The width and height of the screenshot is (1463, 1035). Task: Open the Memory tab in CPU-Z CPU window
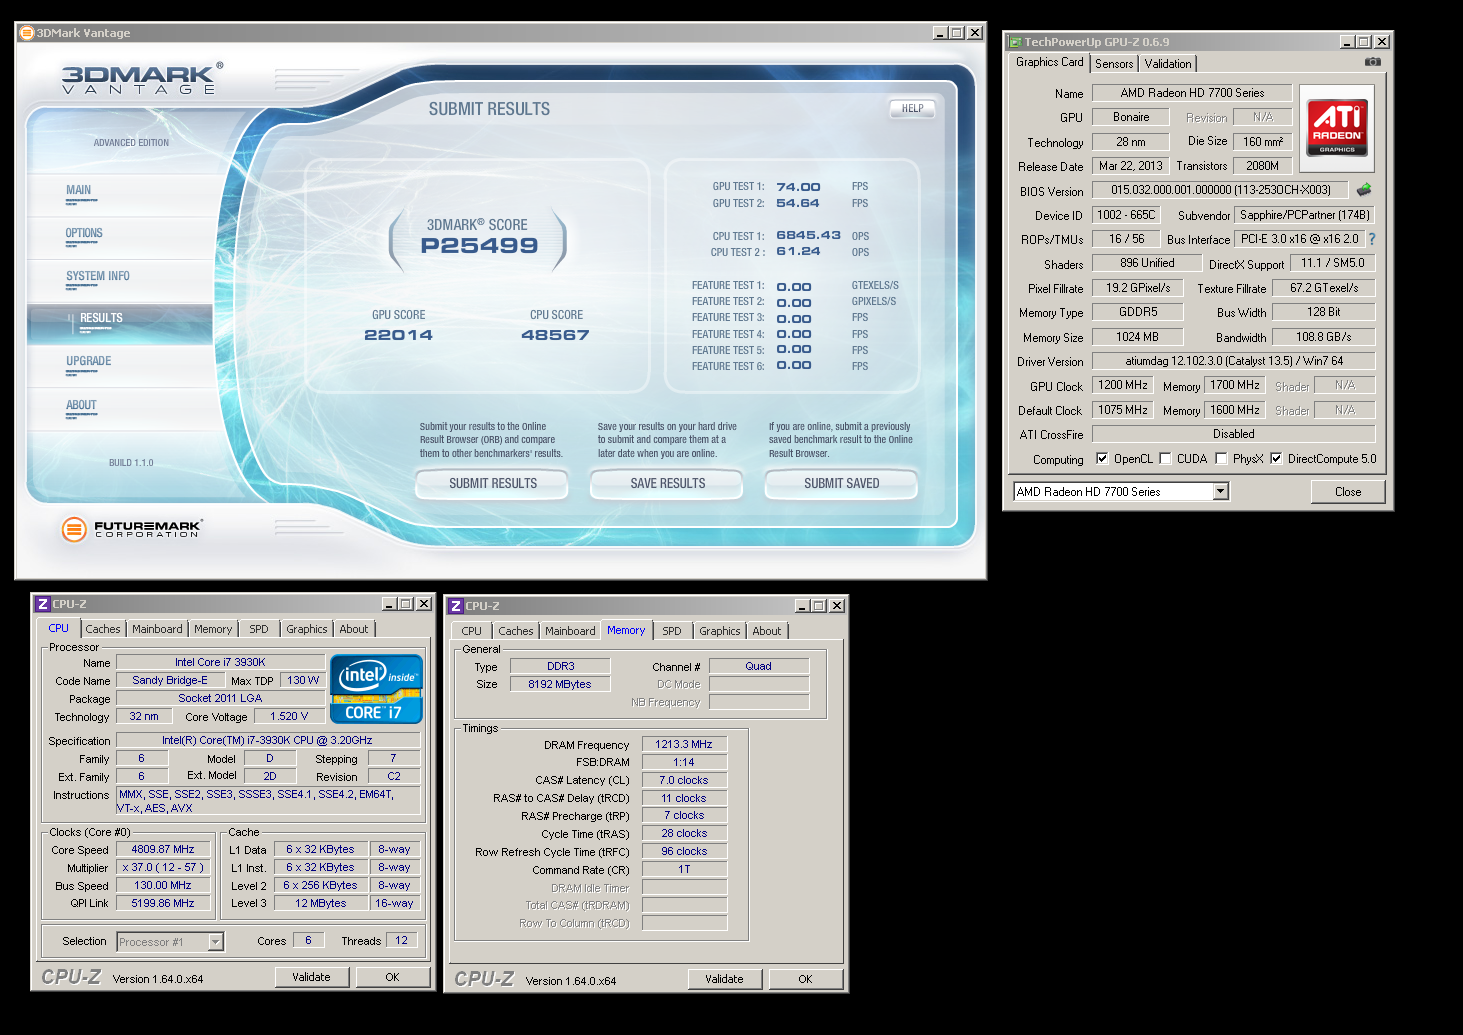[213, 629]
